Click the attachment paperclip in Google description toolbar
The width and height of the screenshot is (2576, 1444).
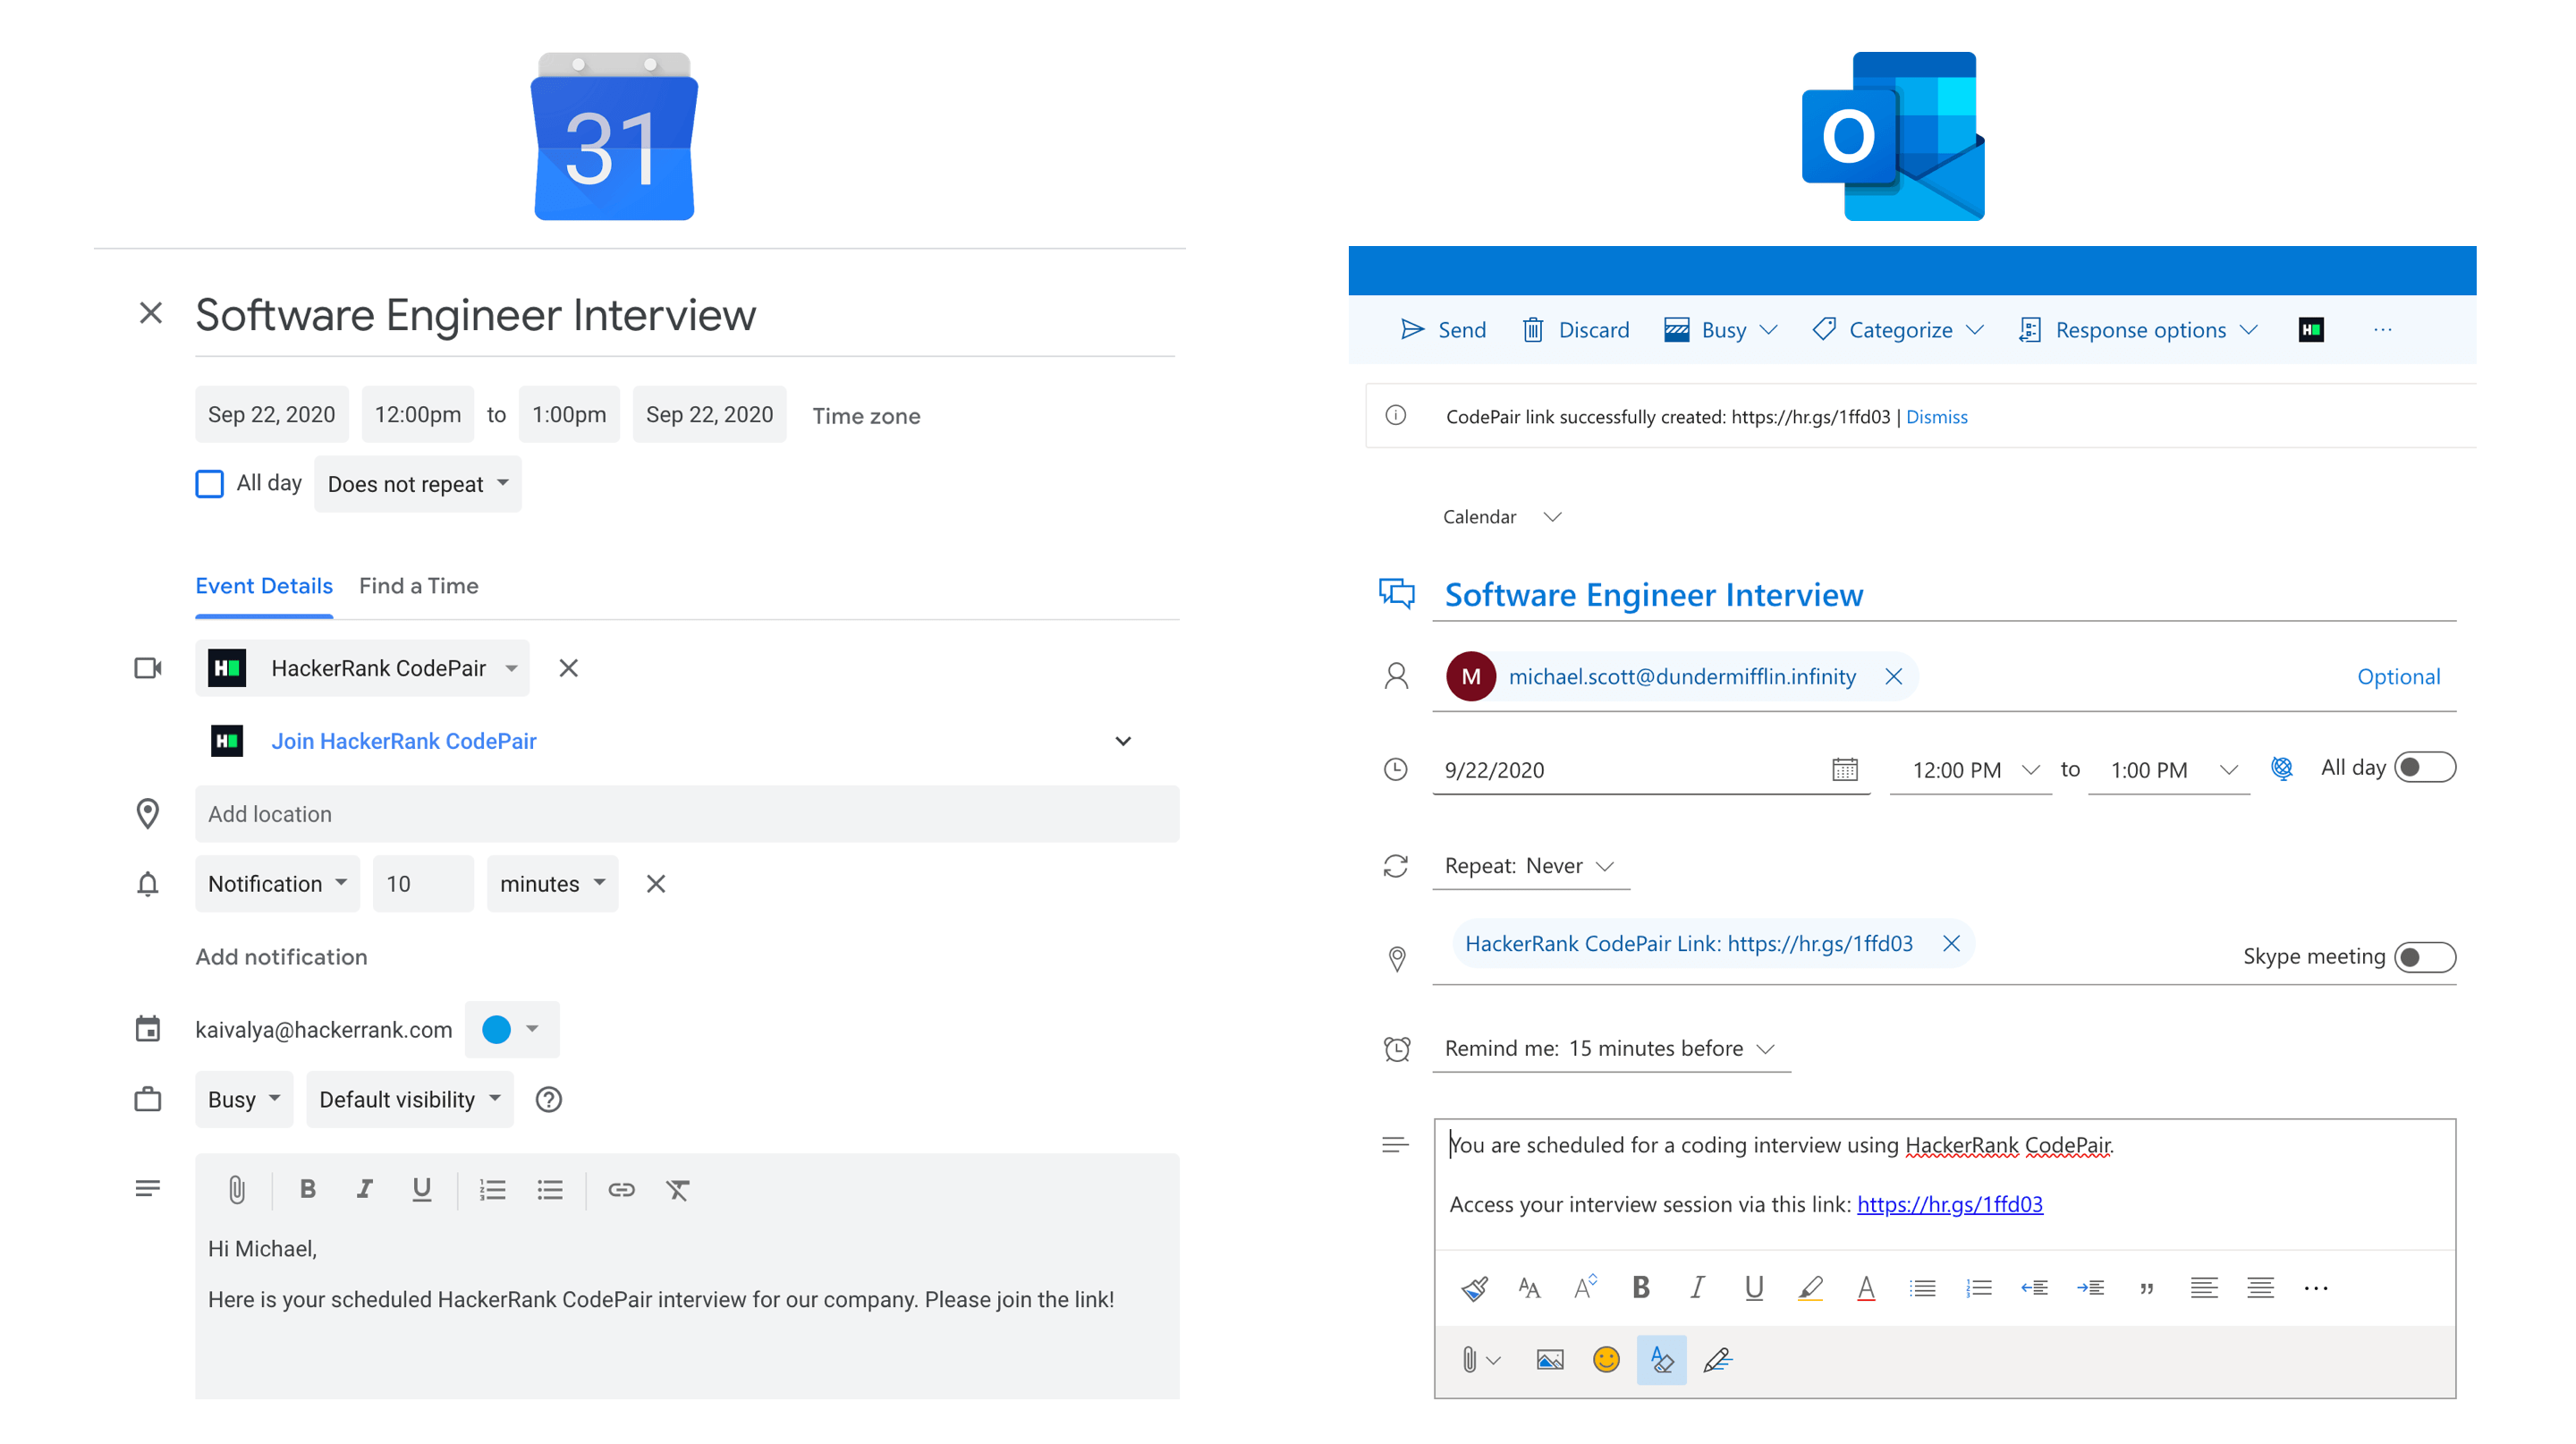click(x=236, y=1189)
